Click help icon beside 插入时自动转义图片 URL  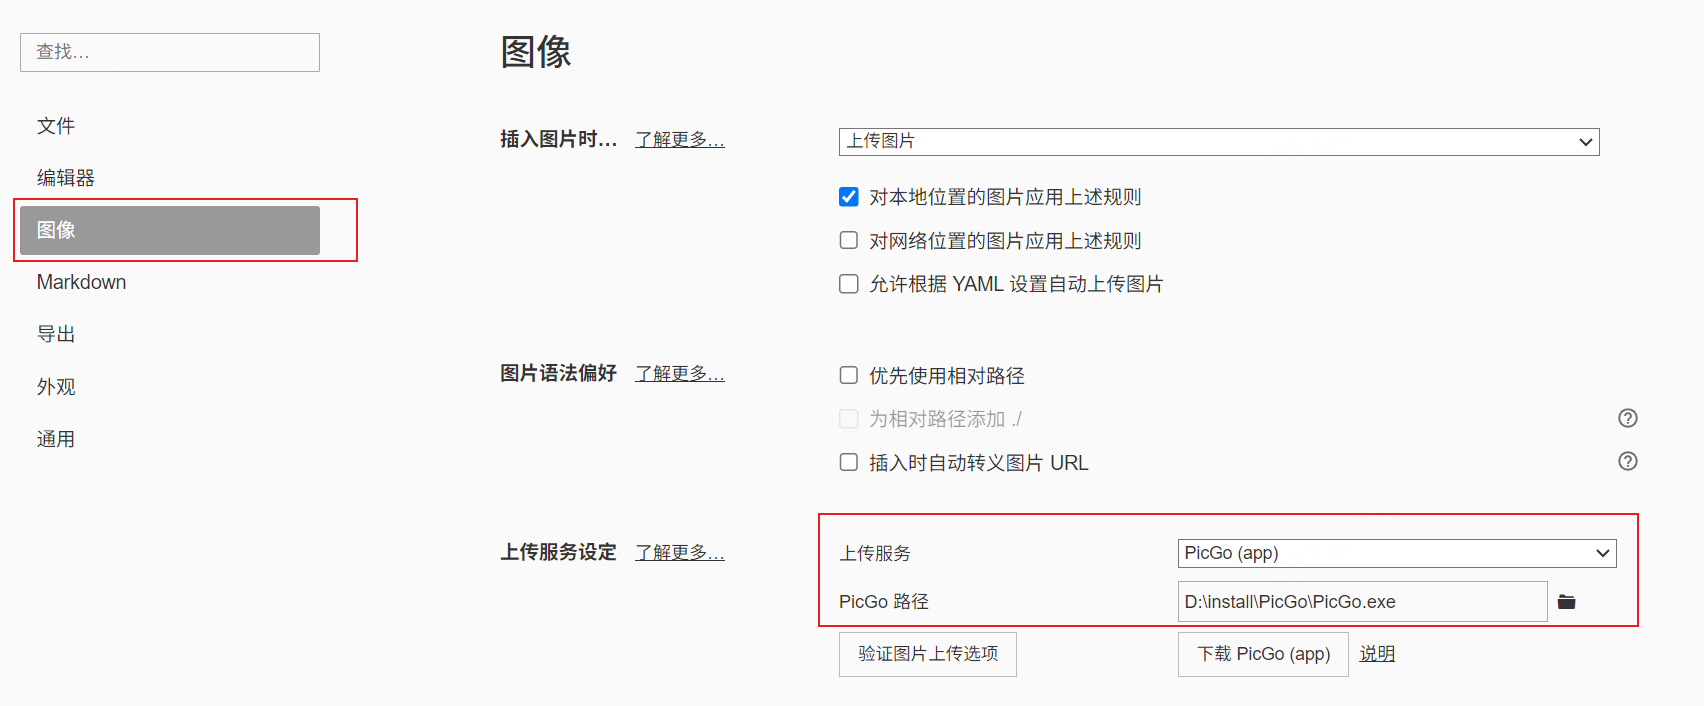pyautogui.click(x=1628, y=461)
